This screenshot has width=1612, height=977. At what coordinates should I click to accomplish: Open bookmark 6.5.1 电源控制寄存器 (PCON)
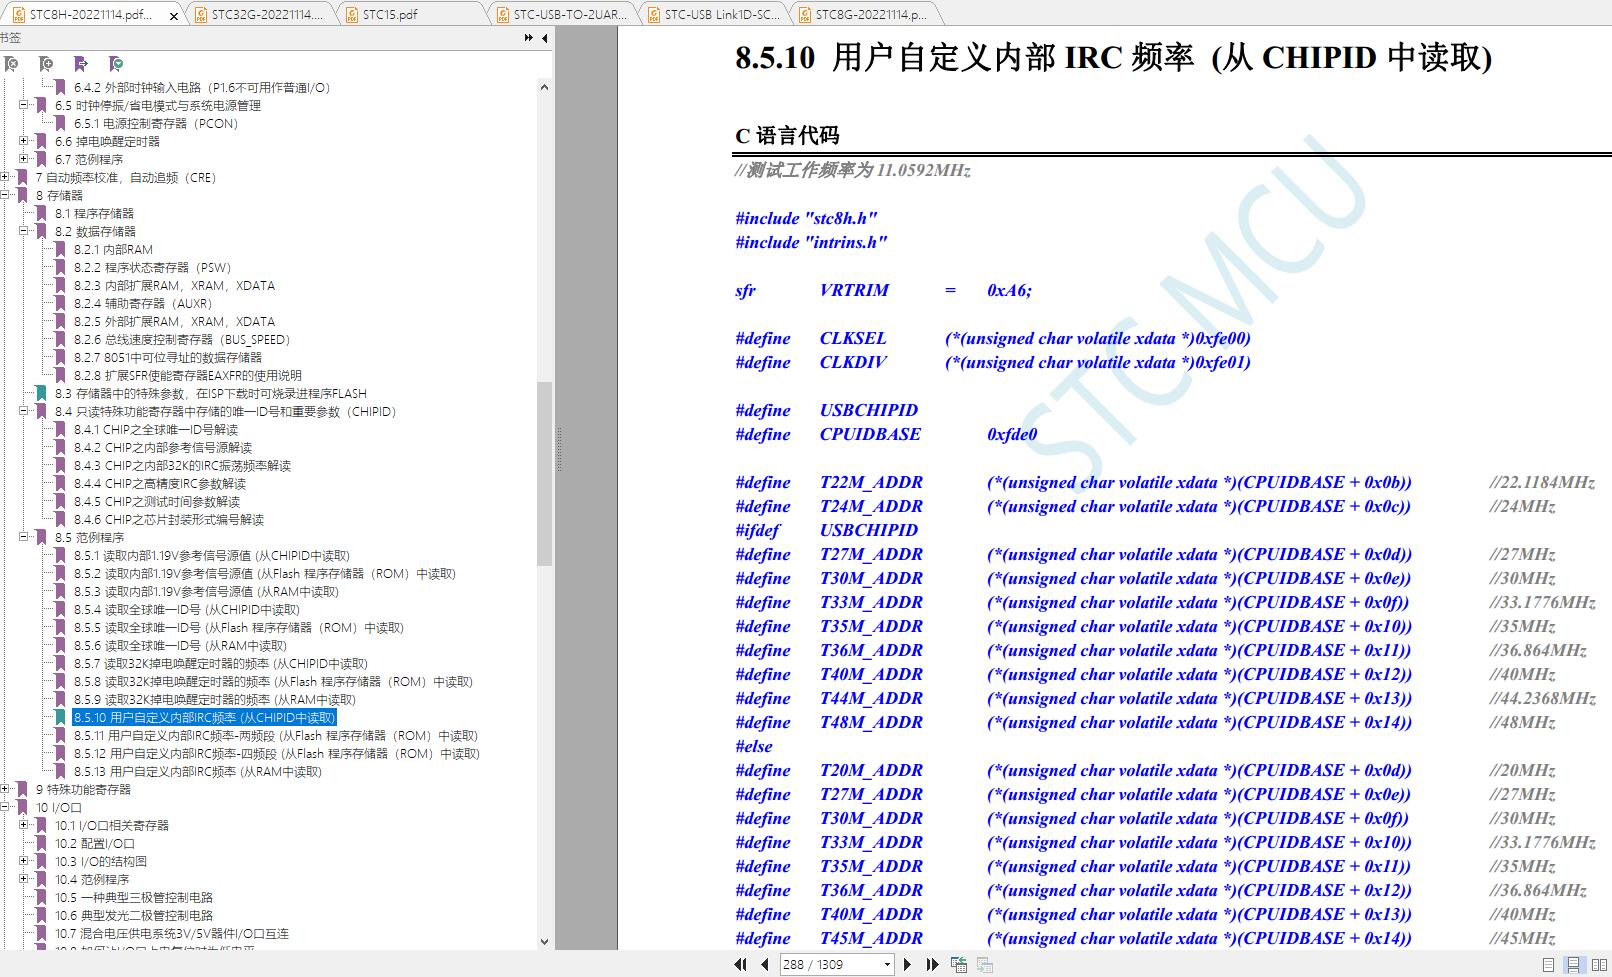(156, 123)
